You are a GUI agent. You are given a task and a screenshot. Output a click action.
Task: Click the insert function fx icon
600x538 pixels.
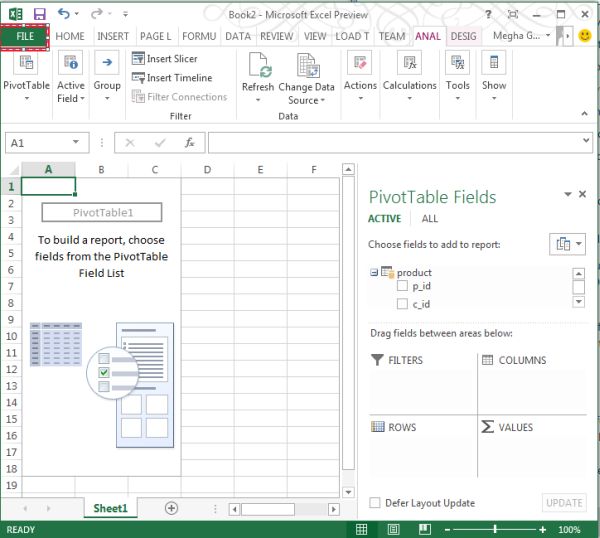point(189,143)
